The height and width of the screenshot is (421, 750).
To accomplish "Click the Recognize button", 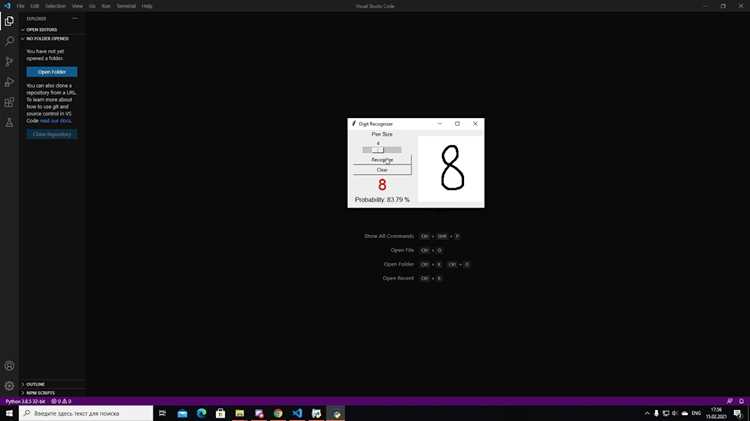I will coord(382,160).
